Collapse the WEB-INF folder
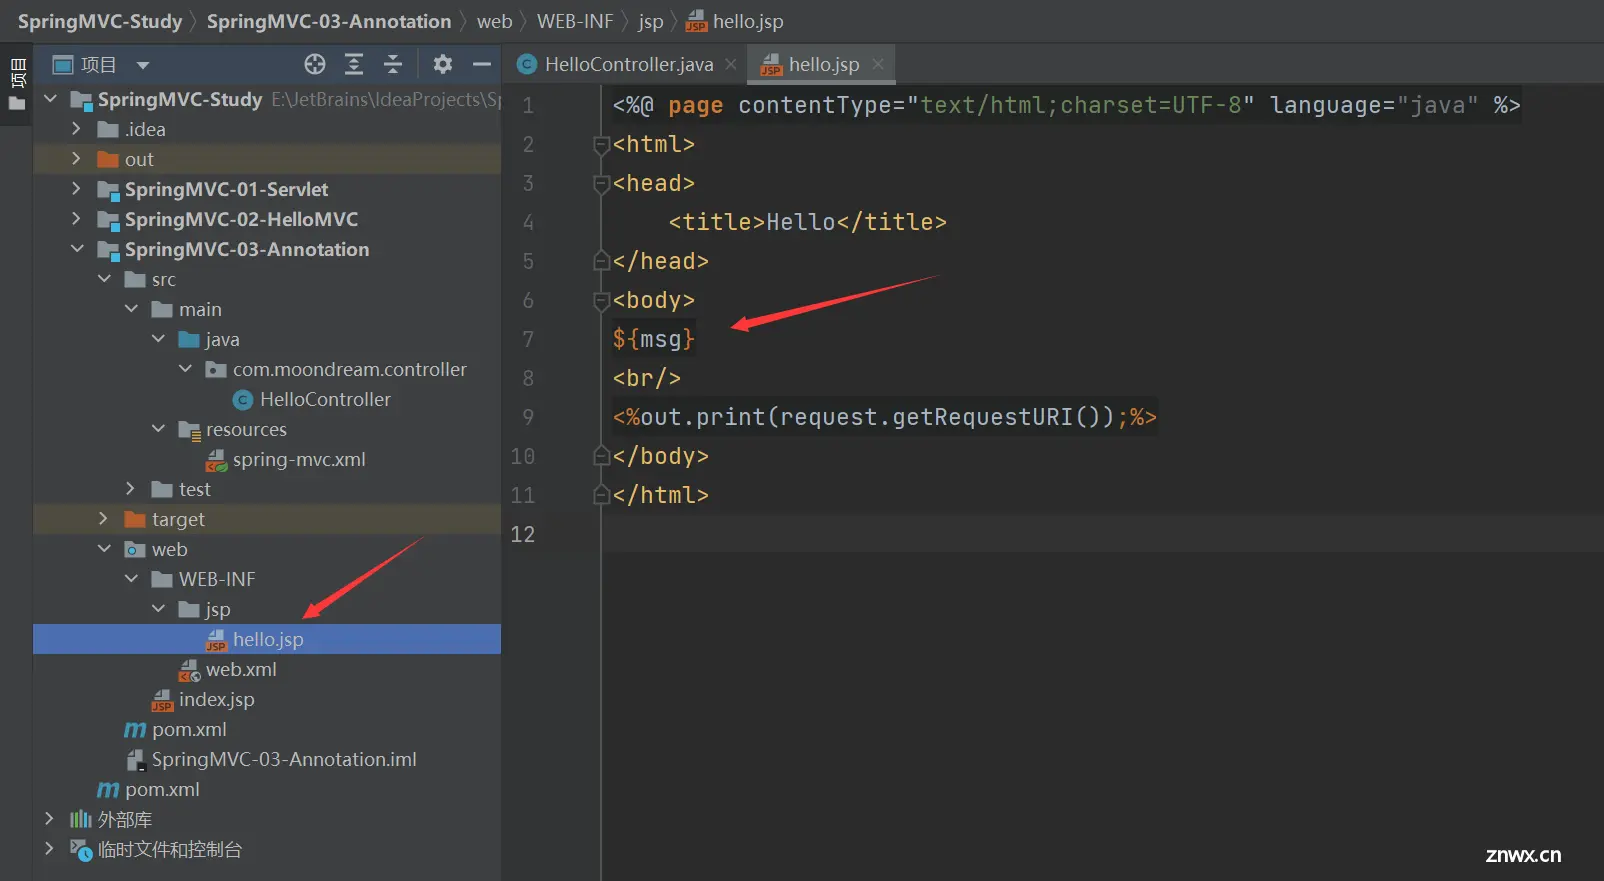Image resolution: width=1604 pixels, height=881 pixels. 131,579
